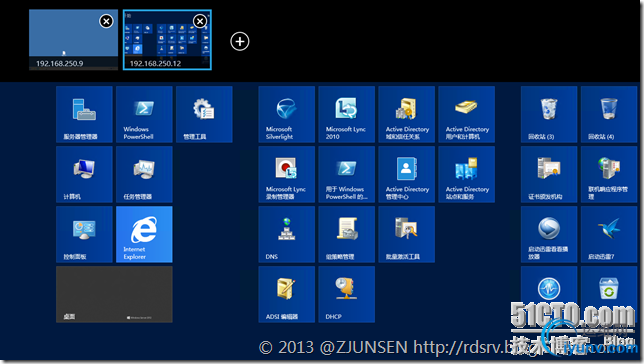
Task: Open the 组策略管理 Group Policy tile
Action: point(347,234)
